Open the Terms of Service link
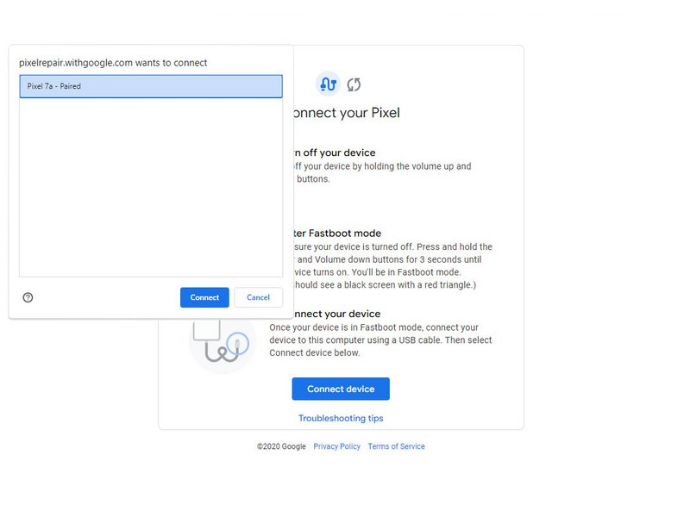Viewport: 690px width, 517px height. (x=396, y=447)
